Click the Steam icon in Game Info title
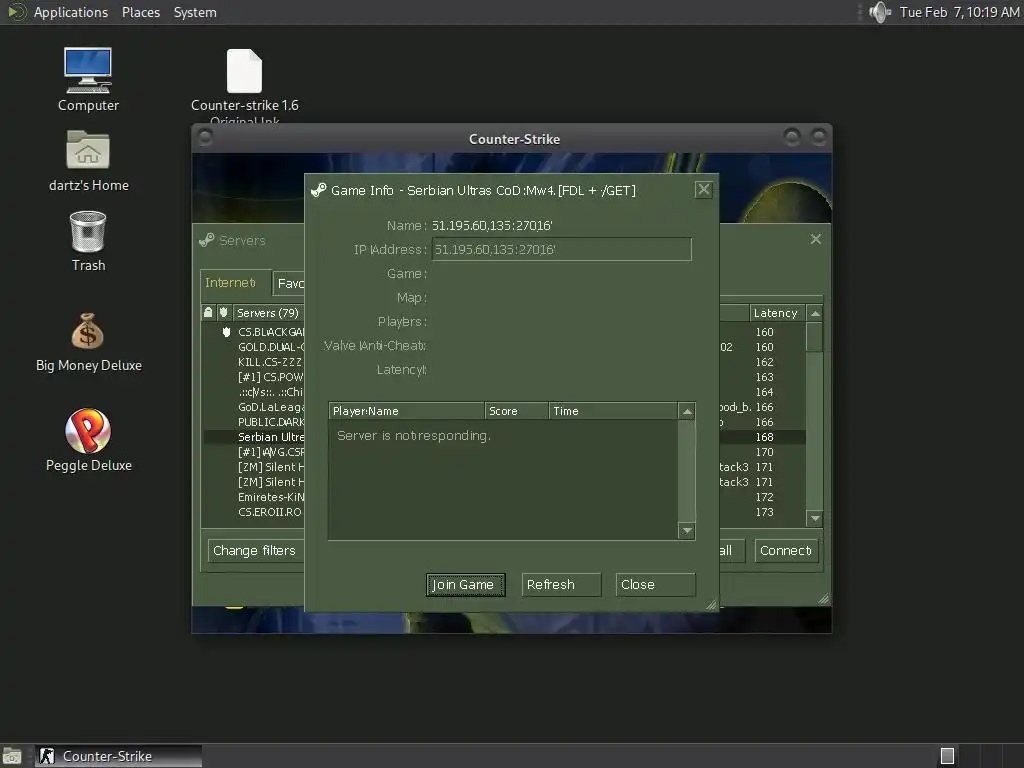The height and width of the screenshot is (768, 1024). pyautogui.click(x=318, y=190)
